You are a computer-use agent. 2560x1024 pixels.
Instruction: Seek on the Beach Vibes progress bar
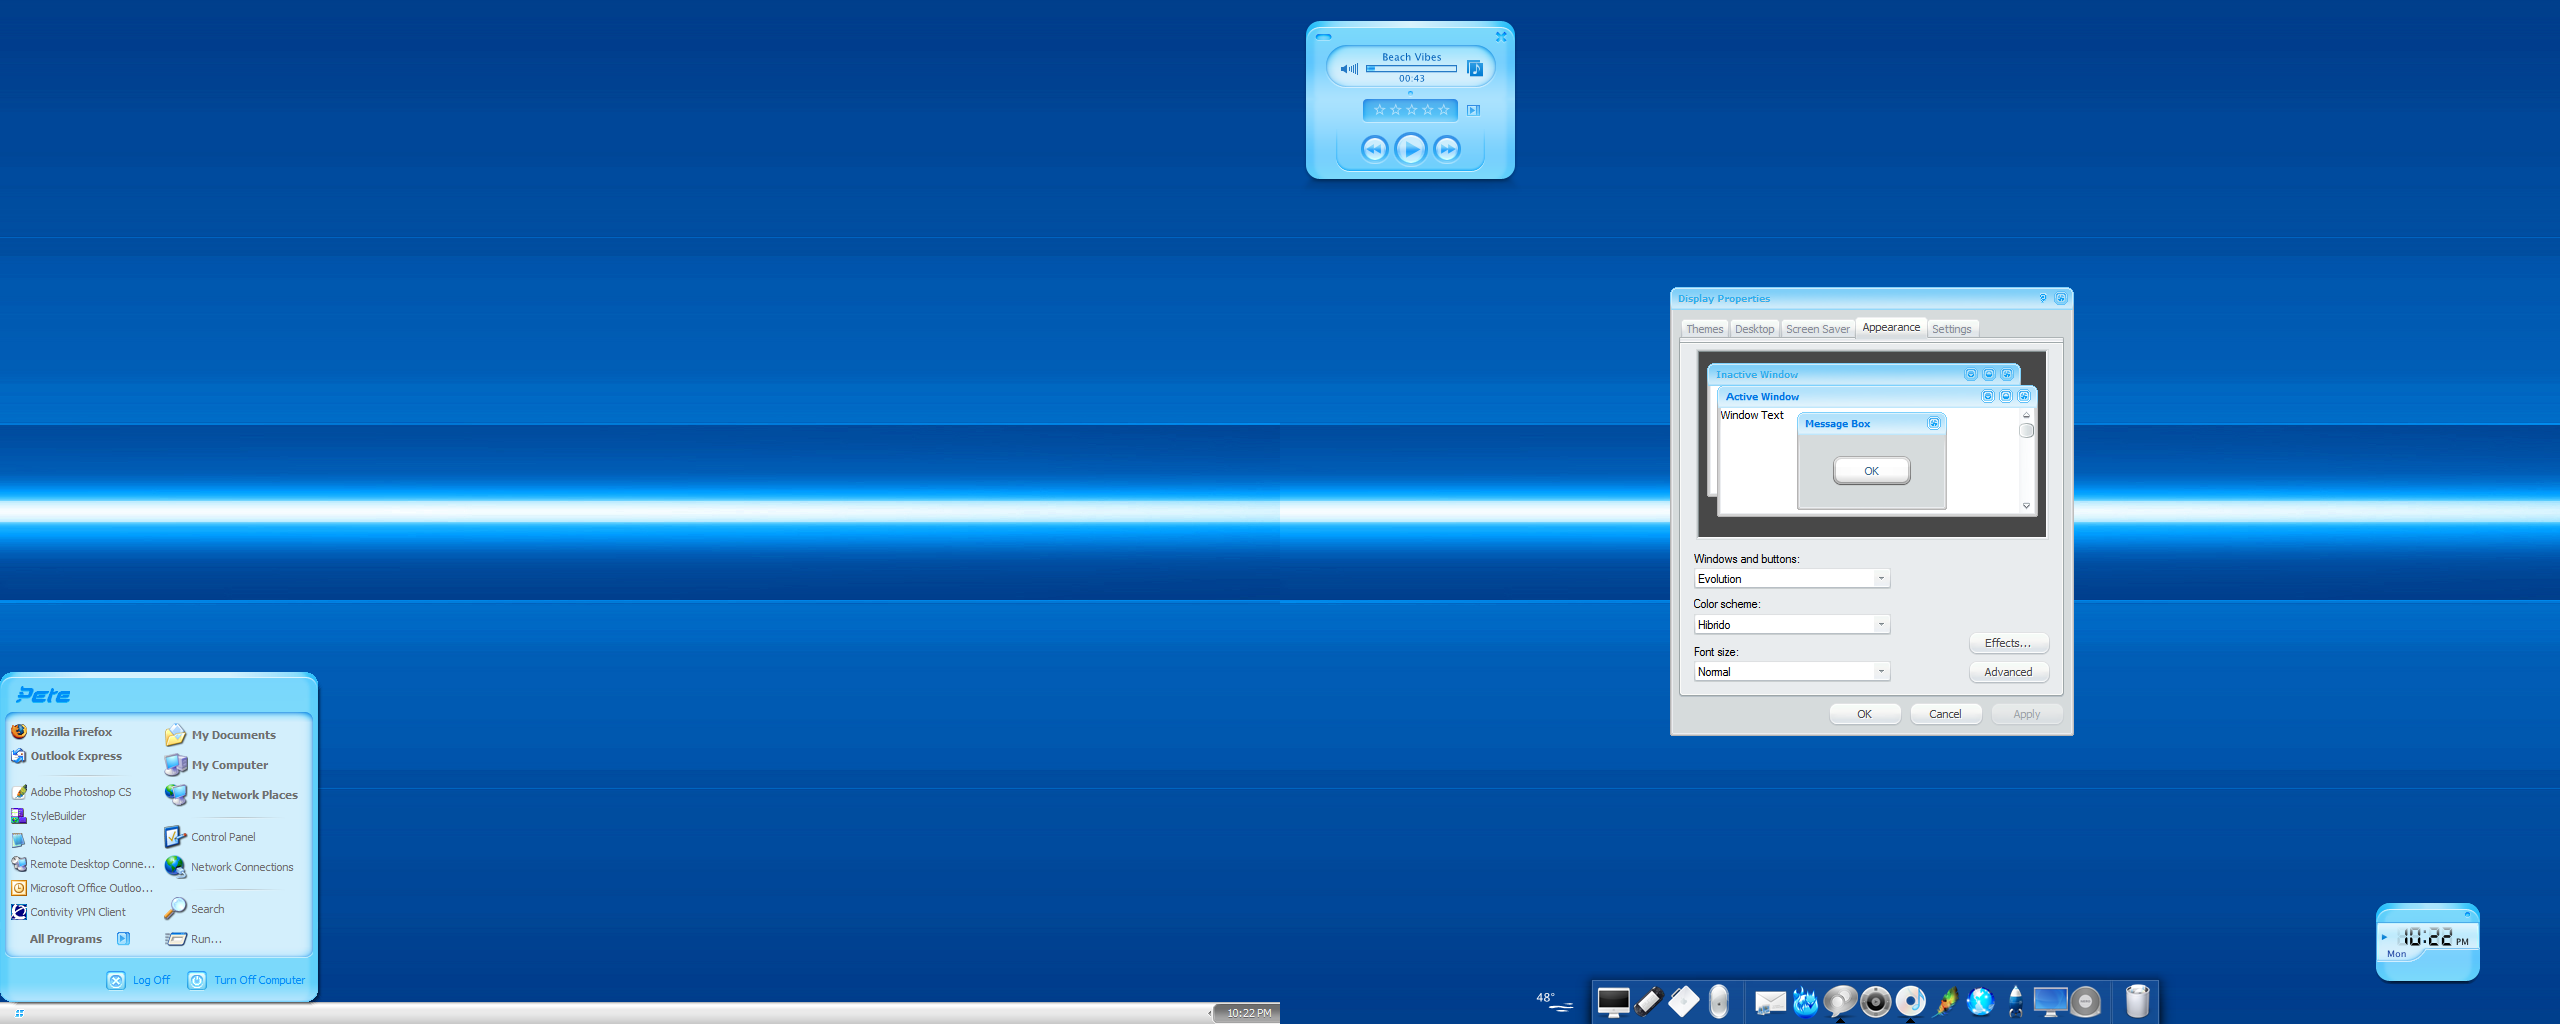[x=1411, y=69]
